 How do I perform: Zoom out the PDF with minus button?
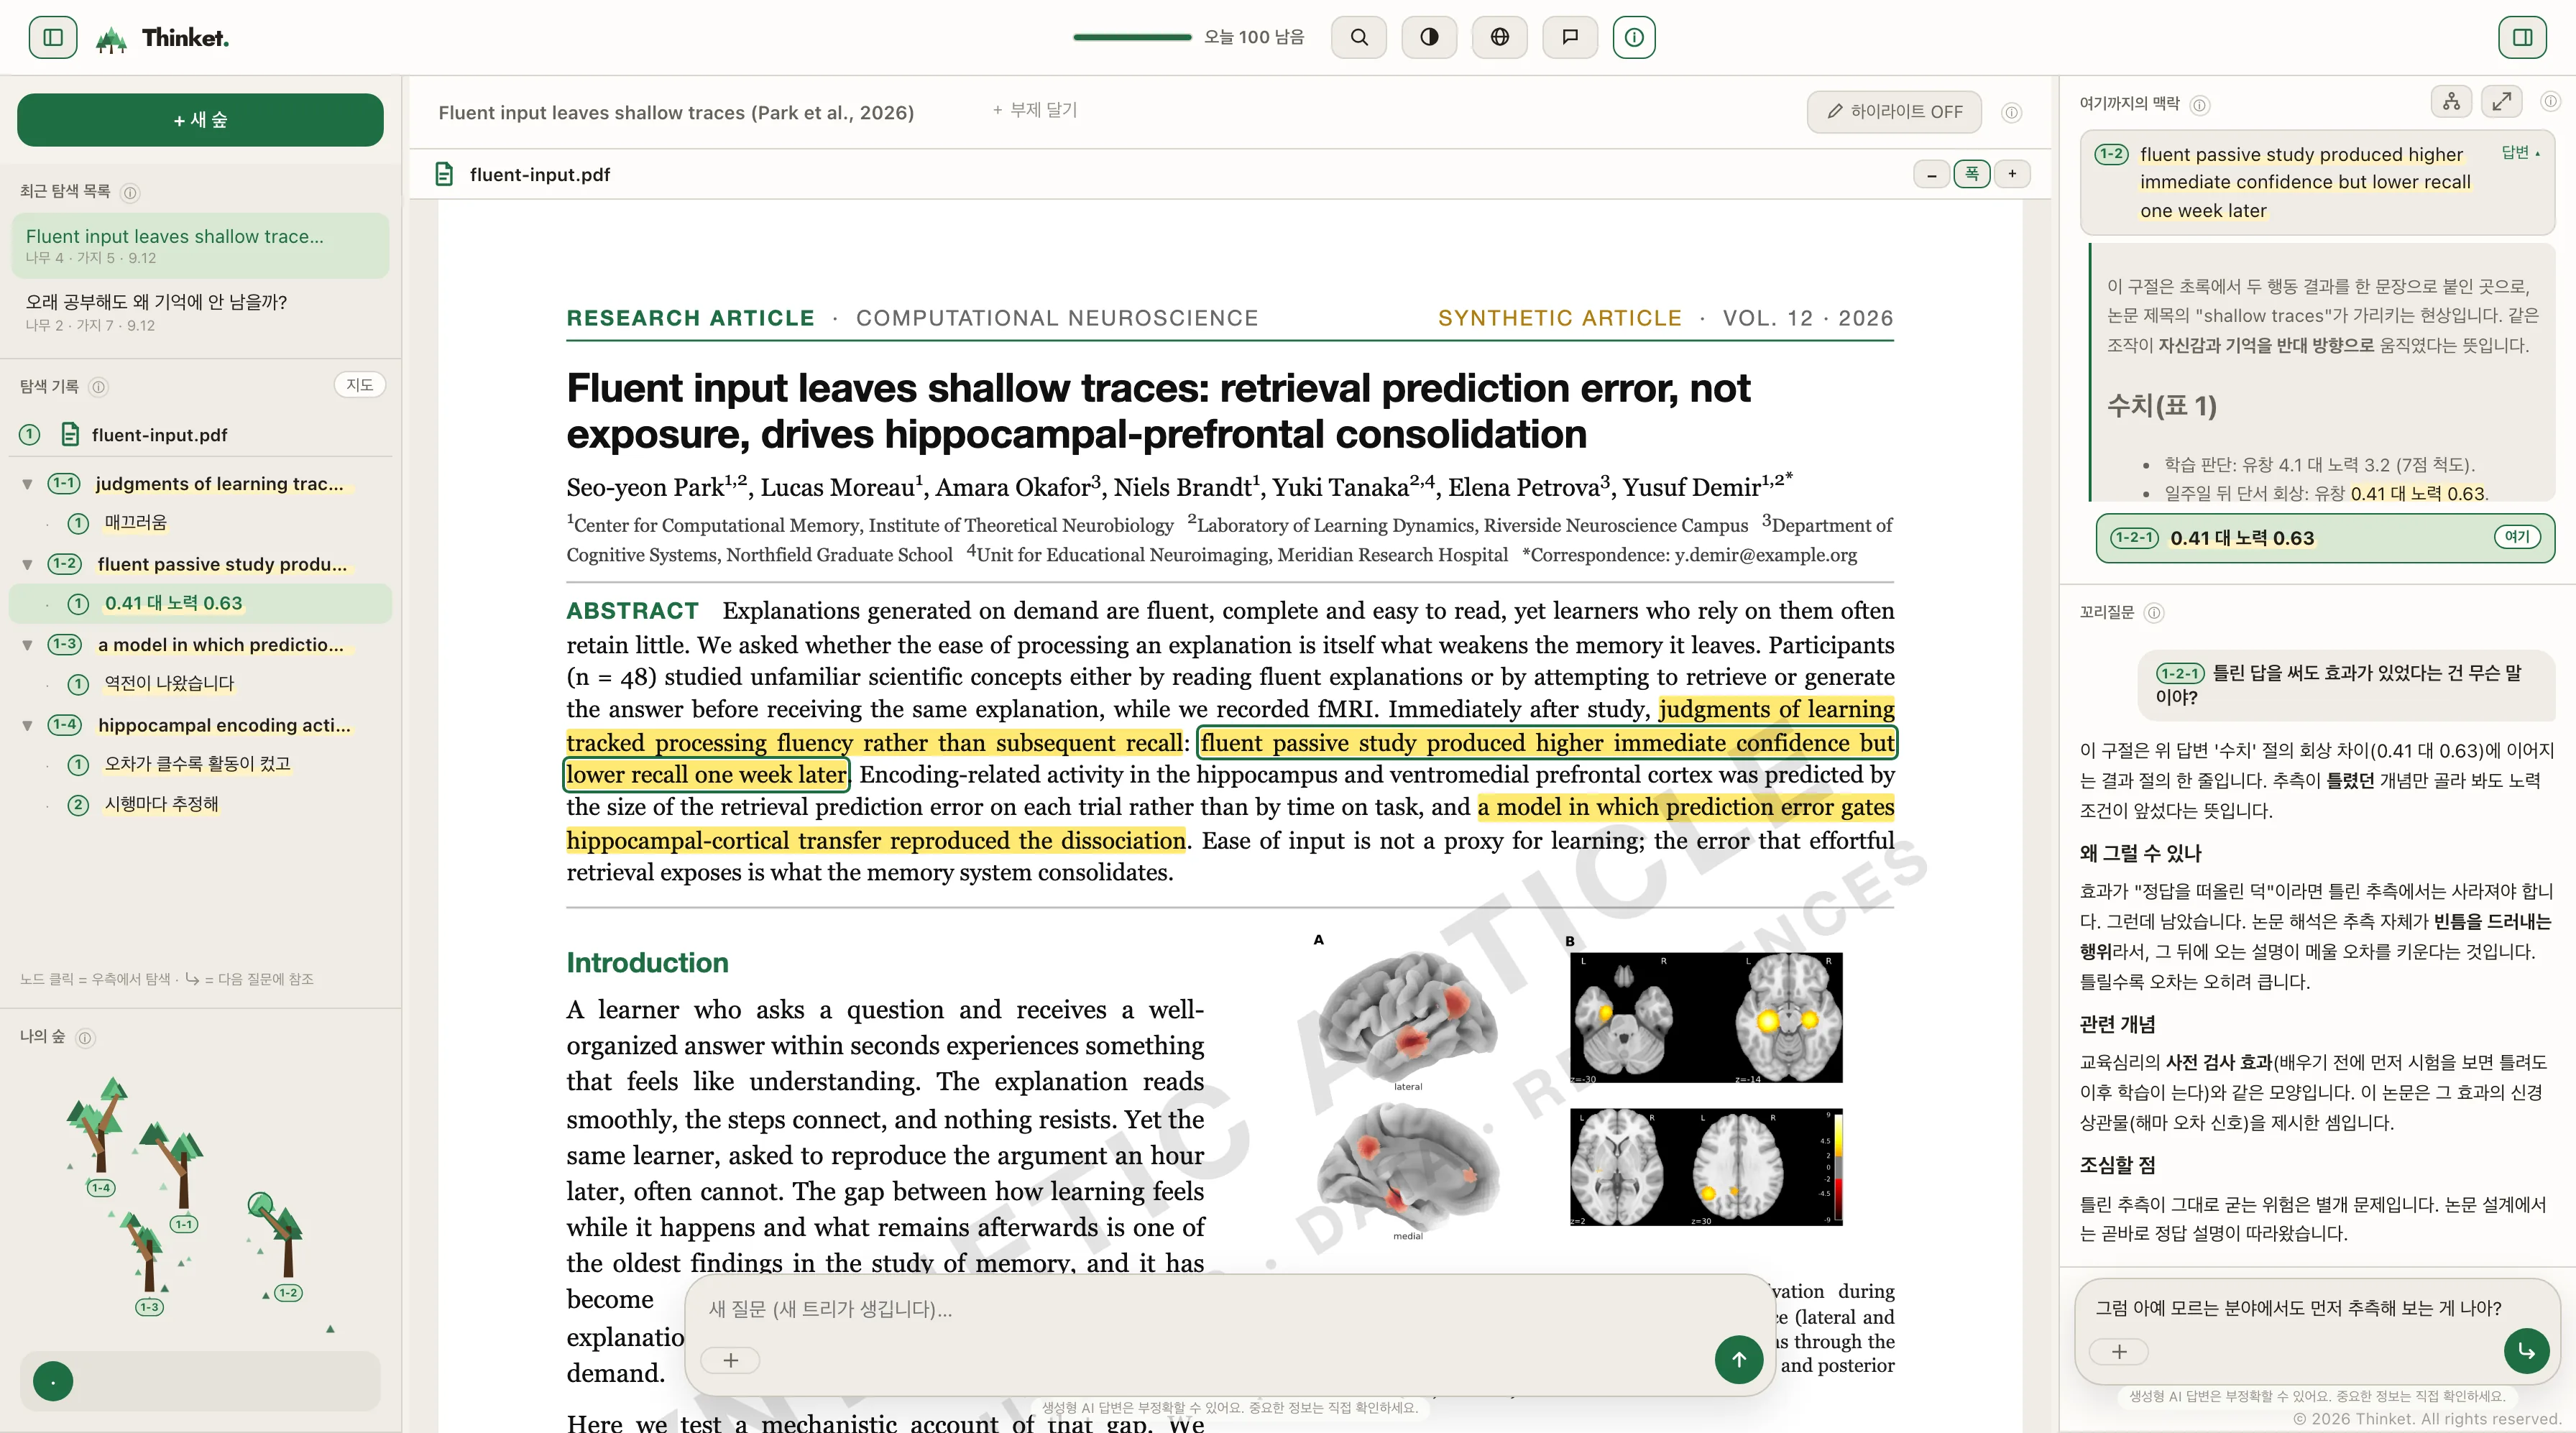click(1931, 174)
